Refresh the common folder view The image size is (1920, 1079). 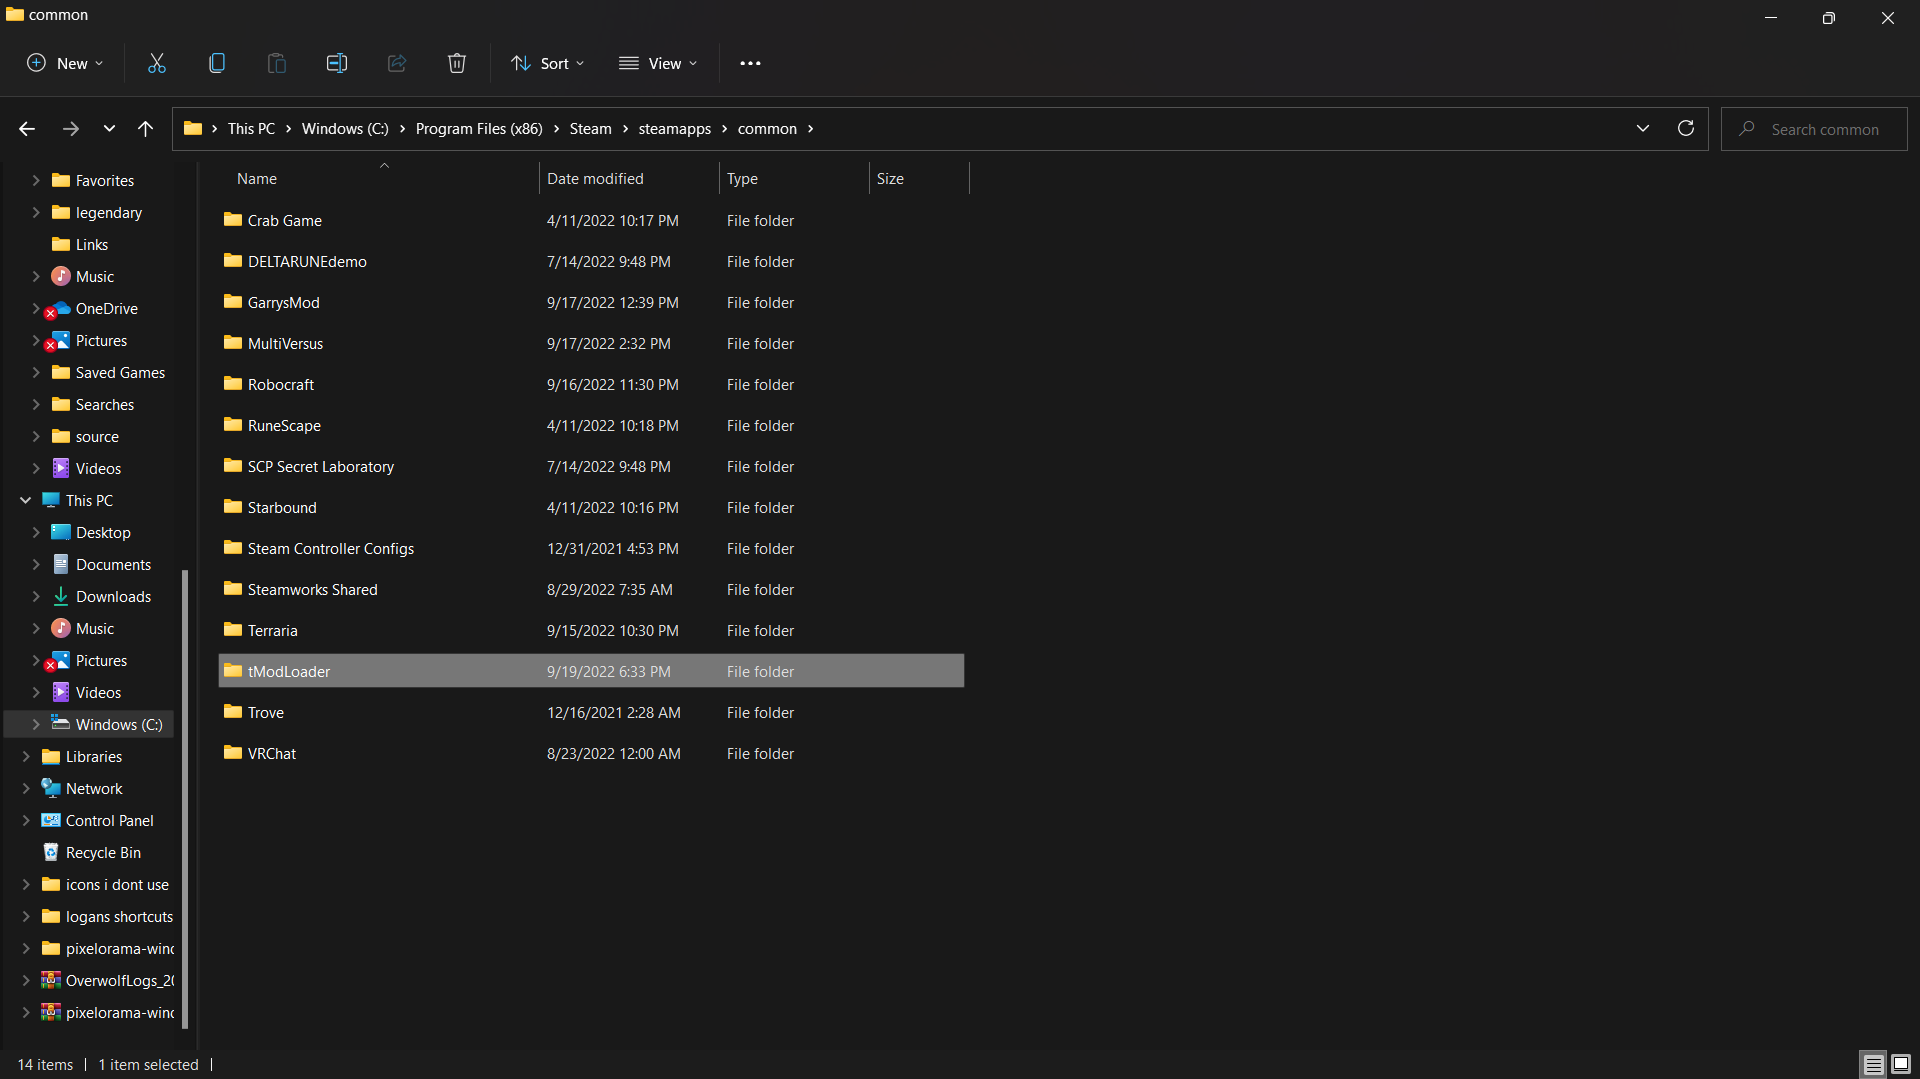point(1686,128)
